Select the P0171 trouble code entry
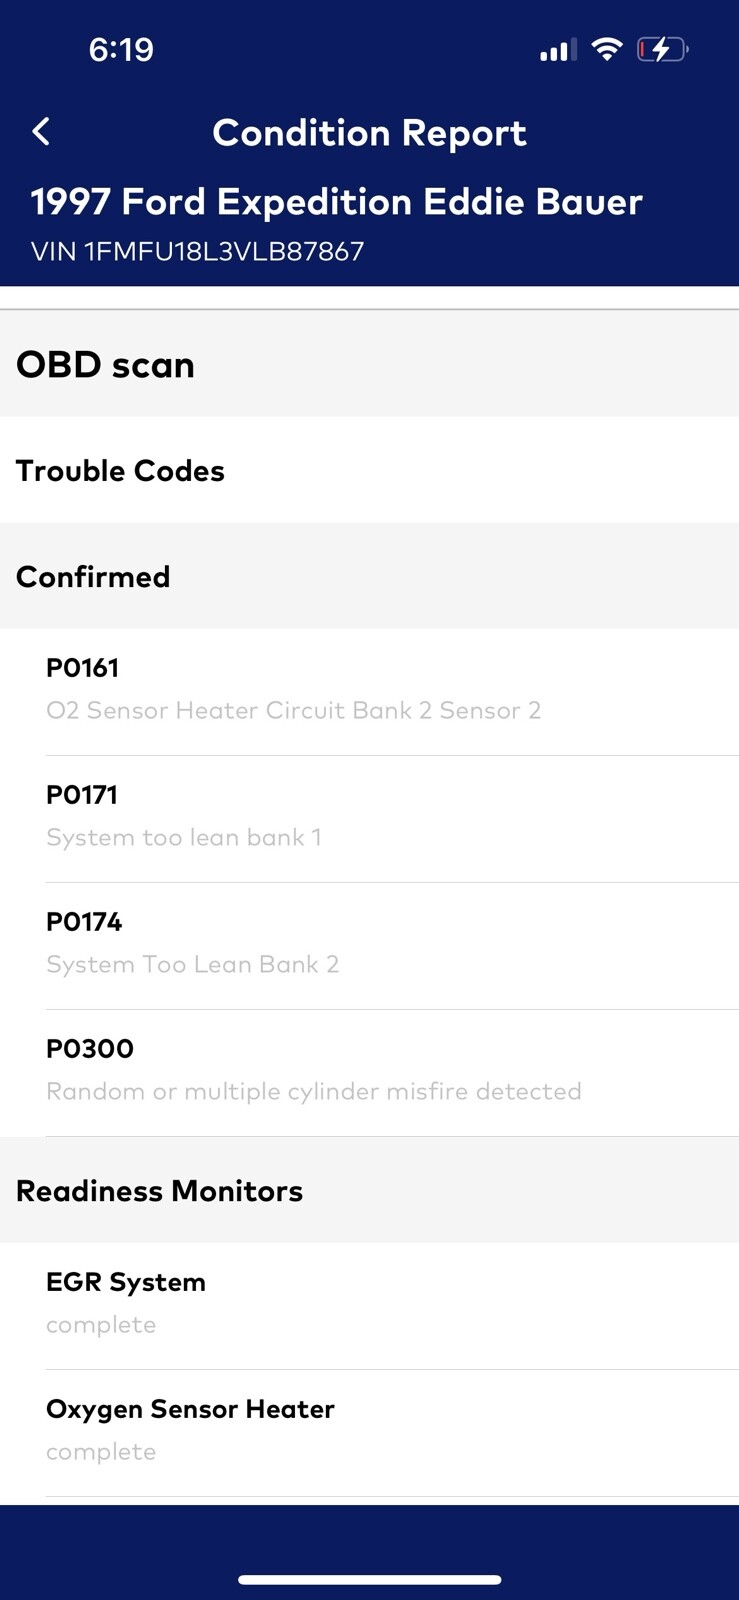The height and width of the screenshot is (1600, 739). 369,817
